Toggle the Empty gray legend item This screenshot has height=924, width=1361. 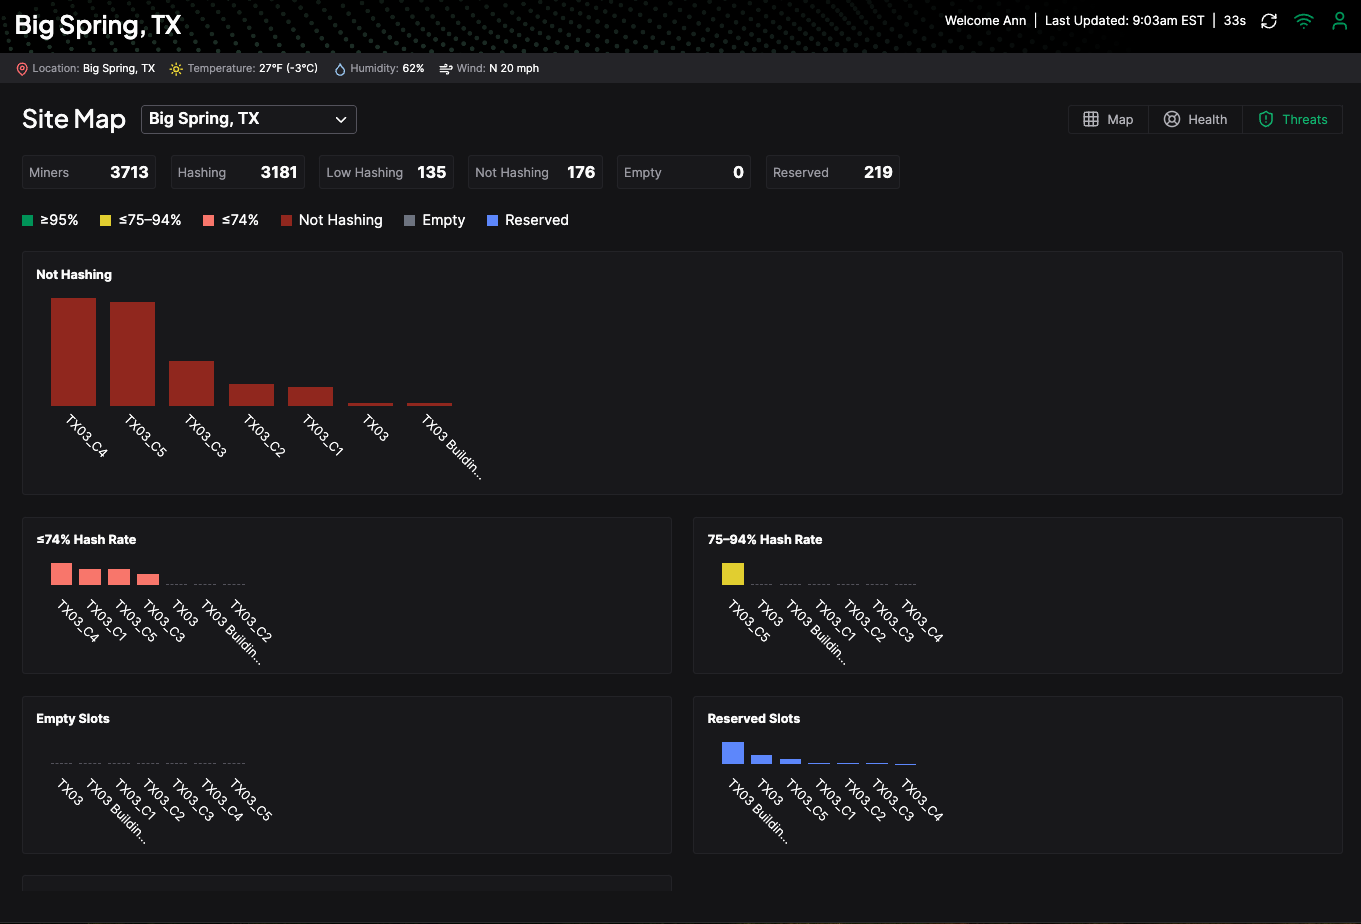pyautogui.click(x=434, y=220)
